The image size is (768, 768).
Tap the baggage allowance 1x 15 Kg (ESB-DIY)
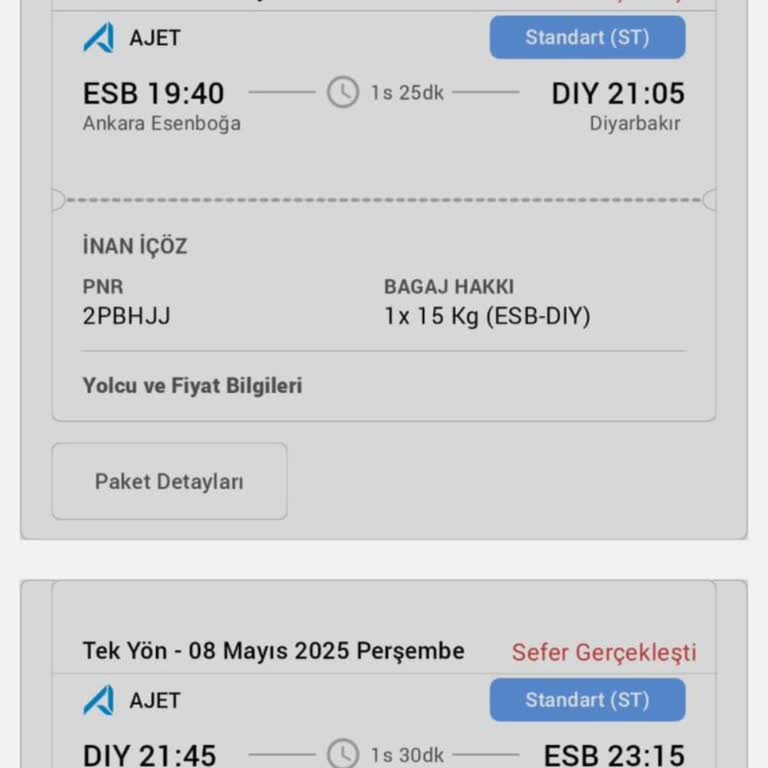[x=487, y=316]
